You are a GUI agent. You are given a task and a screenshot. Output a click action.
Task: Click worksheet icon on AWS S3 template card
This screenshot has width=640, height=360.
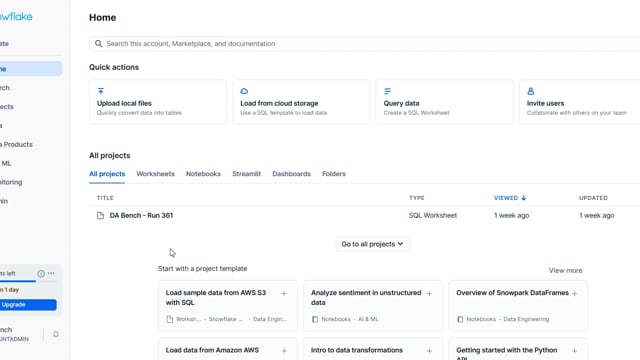coord(170,319)
